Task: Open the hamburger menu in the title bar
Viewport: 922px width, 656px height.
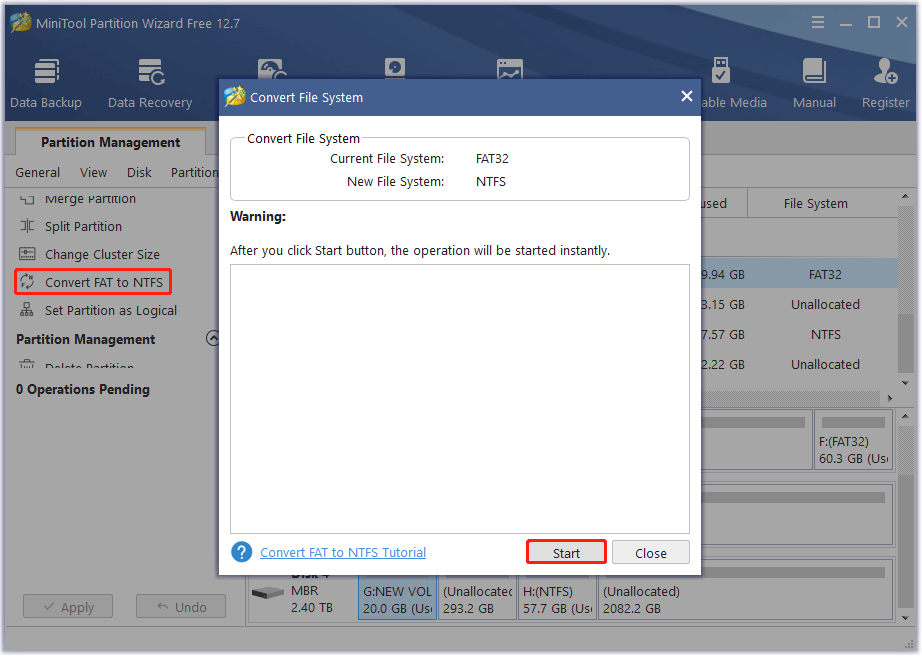Action: pos(817,22)
